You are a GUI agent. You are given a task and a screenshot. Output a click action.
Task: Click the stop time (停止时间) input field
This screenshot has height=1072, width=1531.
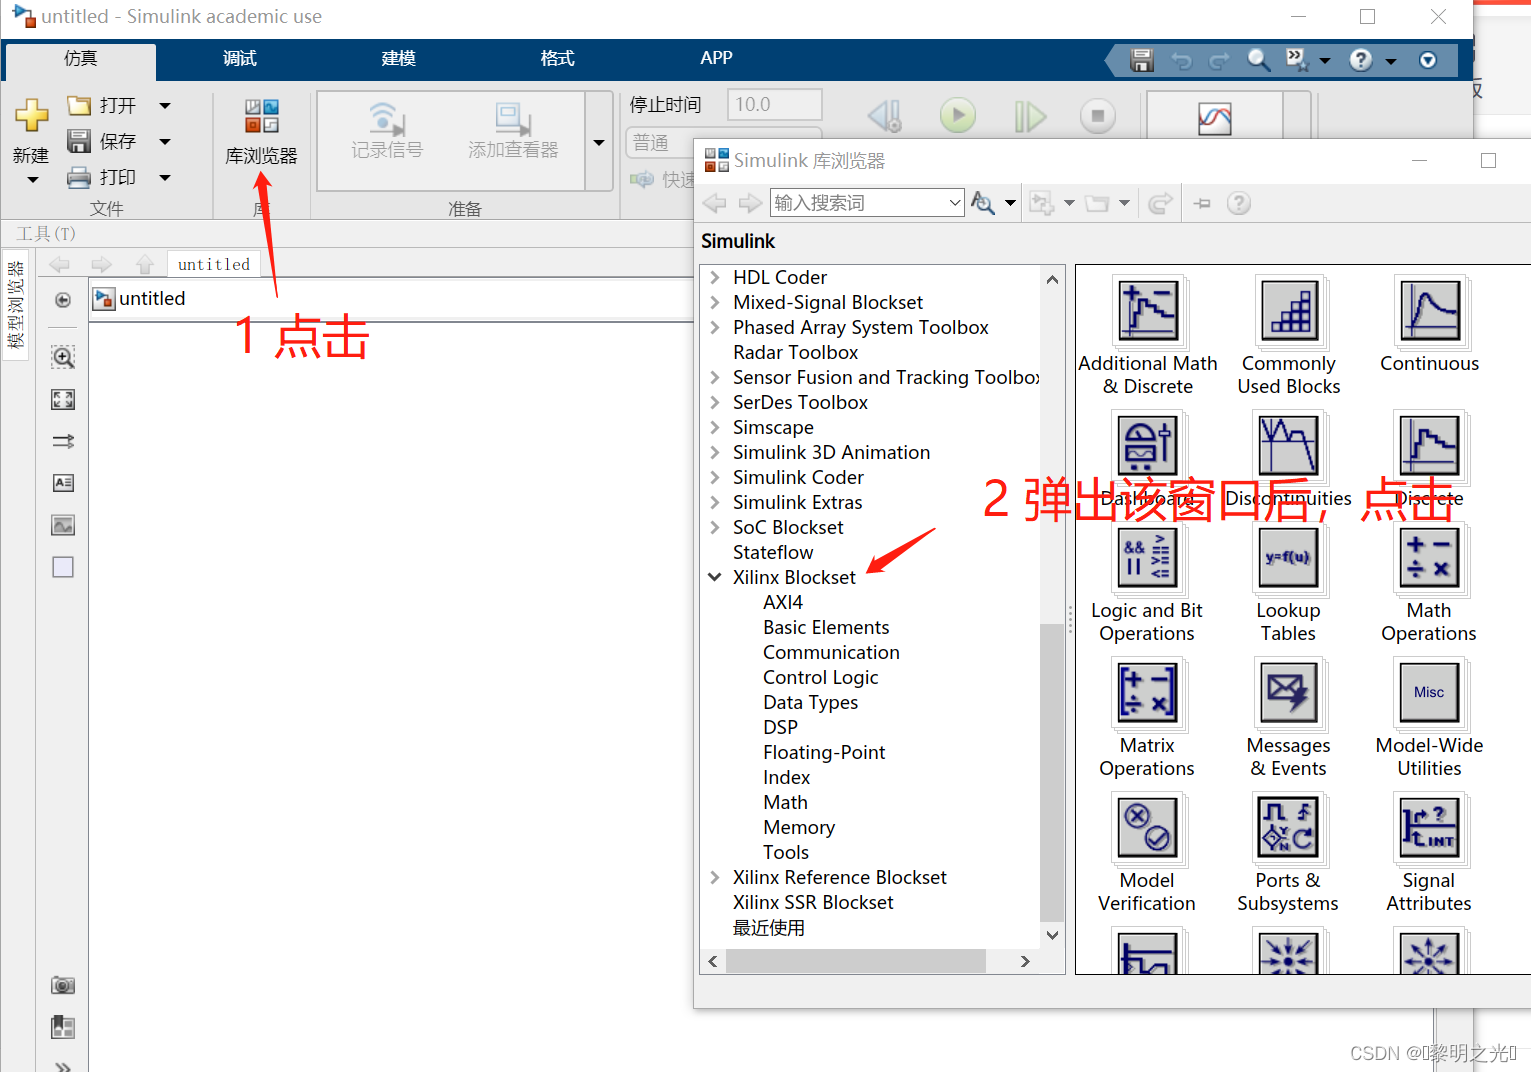(775, 104)
